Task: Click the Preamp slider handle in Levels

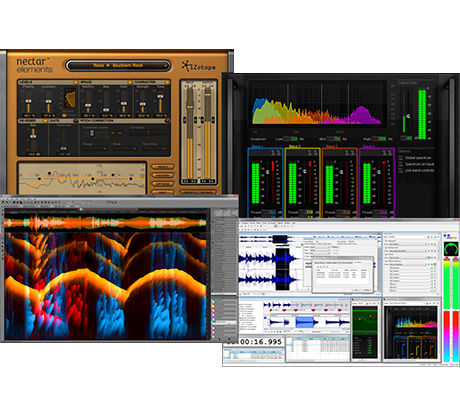Action: (x=29, y=102)
